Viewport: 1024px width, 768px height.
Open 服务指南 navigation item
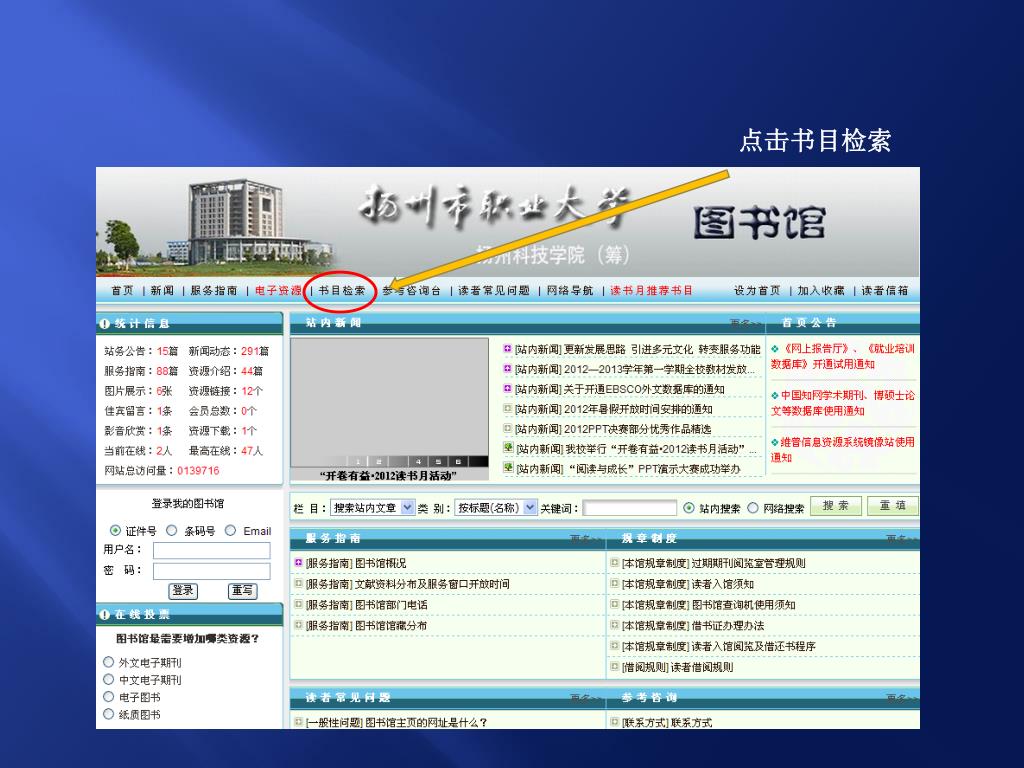tap(214, 291)
